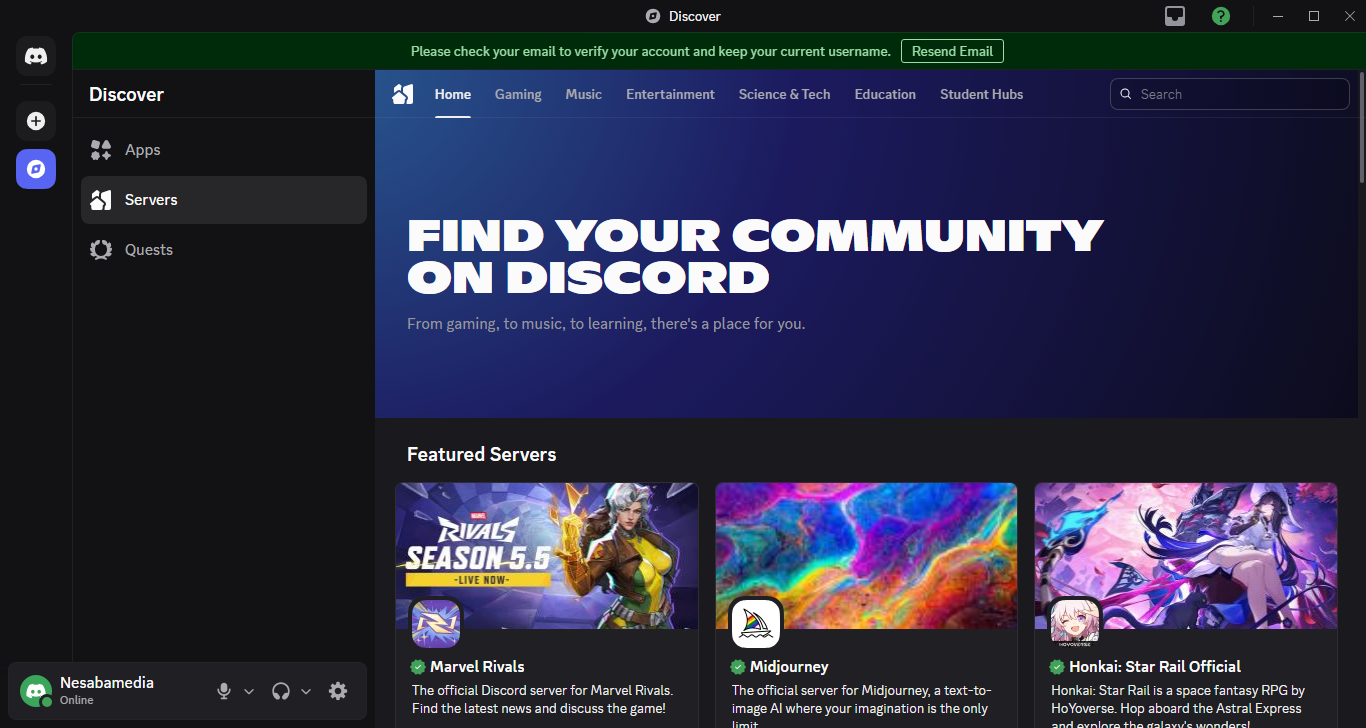The image size is (1366, 728).
Task: Open User Settings gear icon
Action: pyautogui.click(x=338, y=691)
